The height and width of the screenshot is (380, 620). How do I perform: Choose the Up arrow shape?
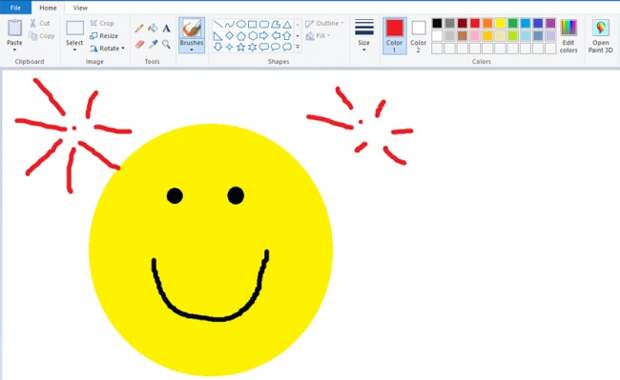click(287, 36)
